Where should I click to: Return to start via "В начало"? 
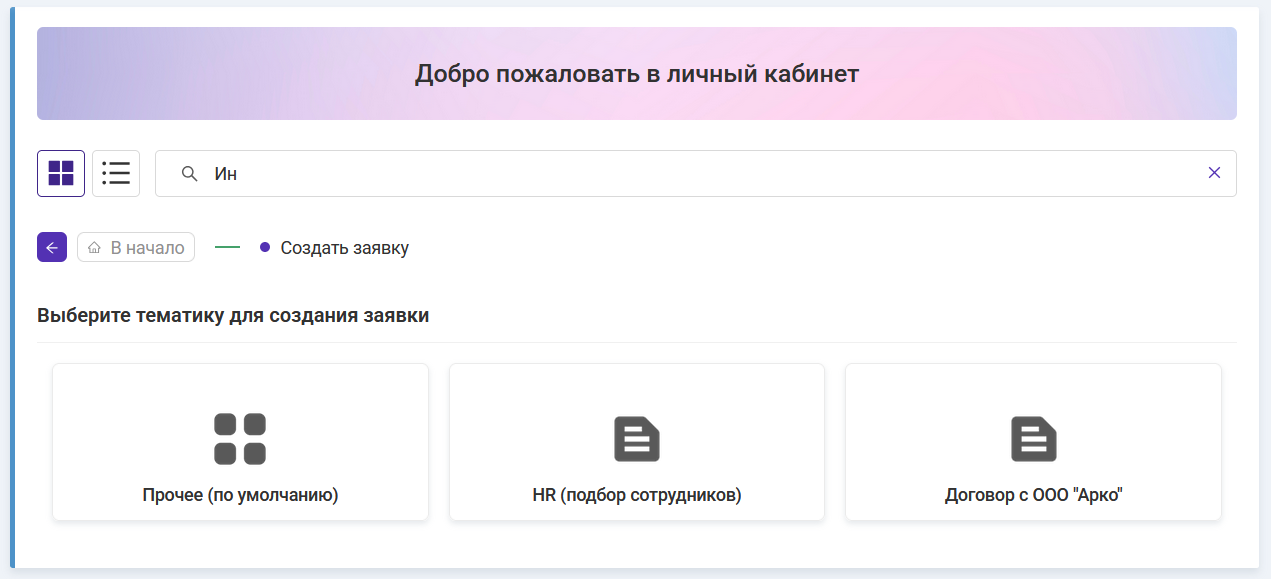click(136, 248)
